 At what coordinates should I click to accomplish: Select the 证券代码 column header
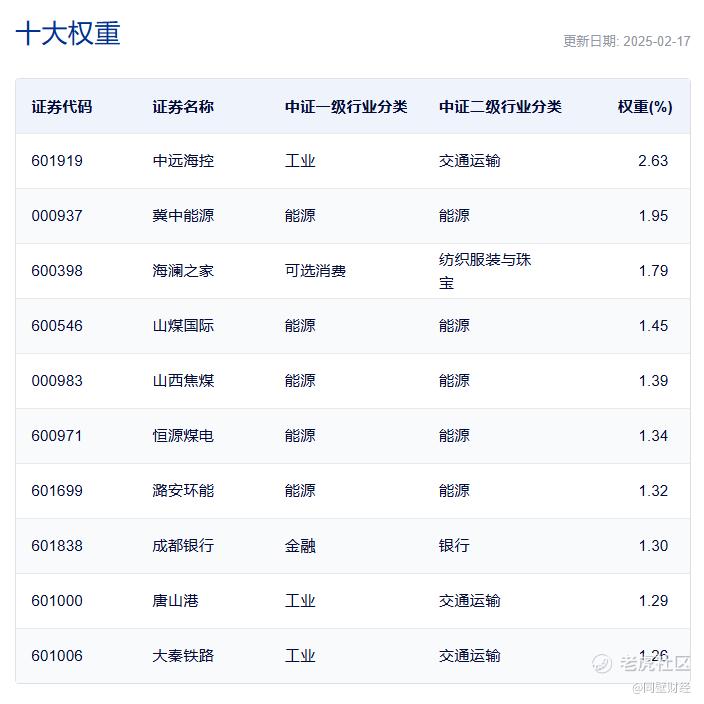(62, 107)
